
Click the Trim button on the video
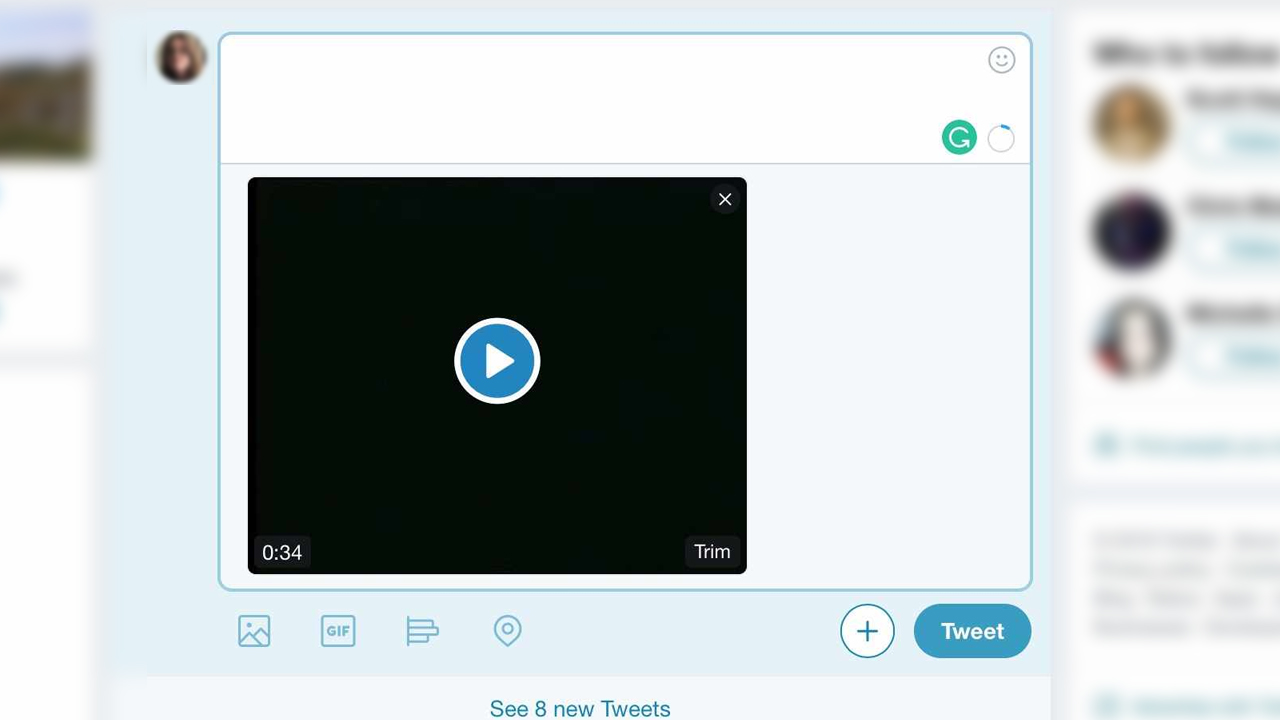(712, 552)
